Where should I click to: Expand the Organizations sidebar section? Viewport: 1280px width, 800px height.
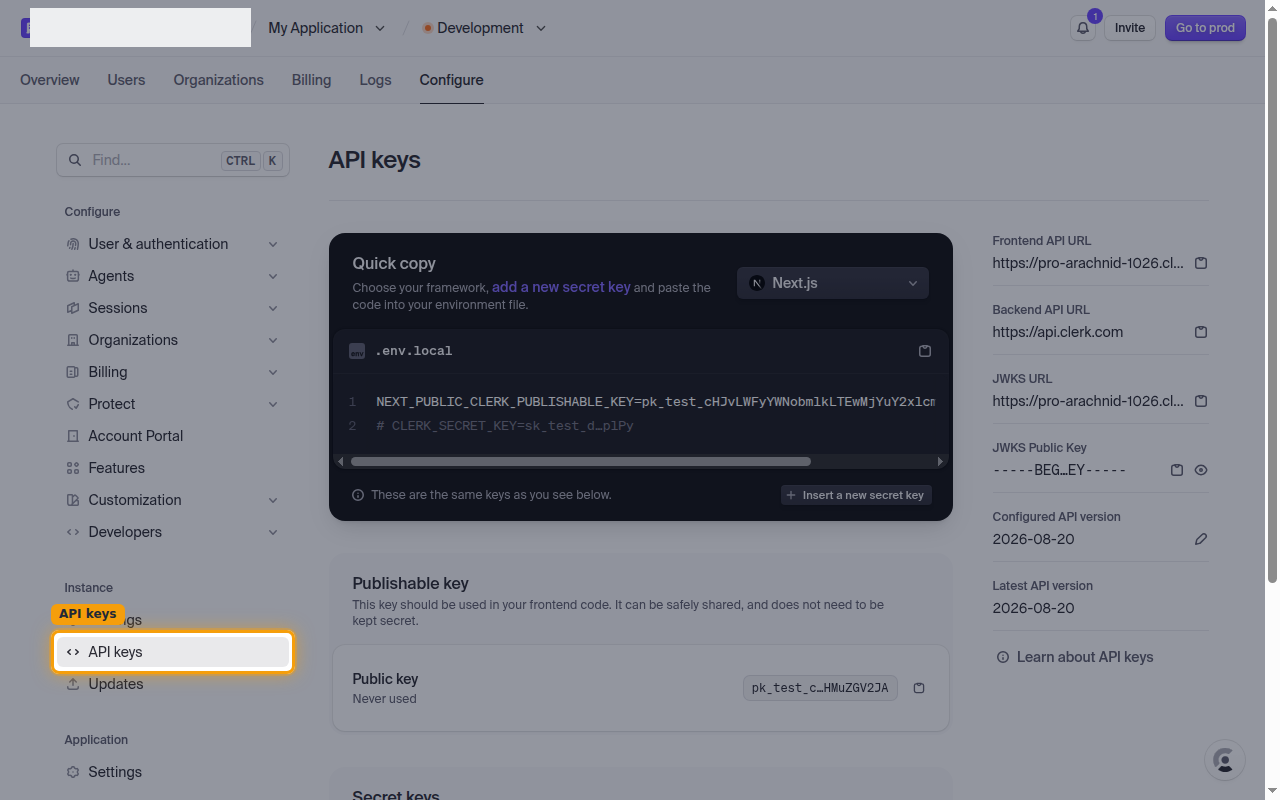[172, 340]
